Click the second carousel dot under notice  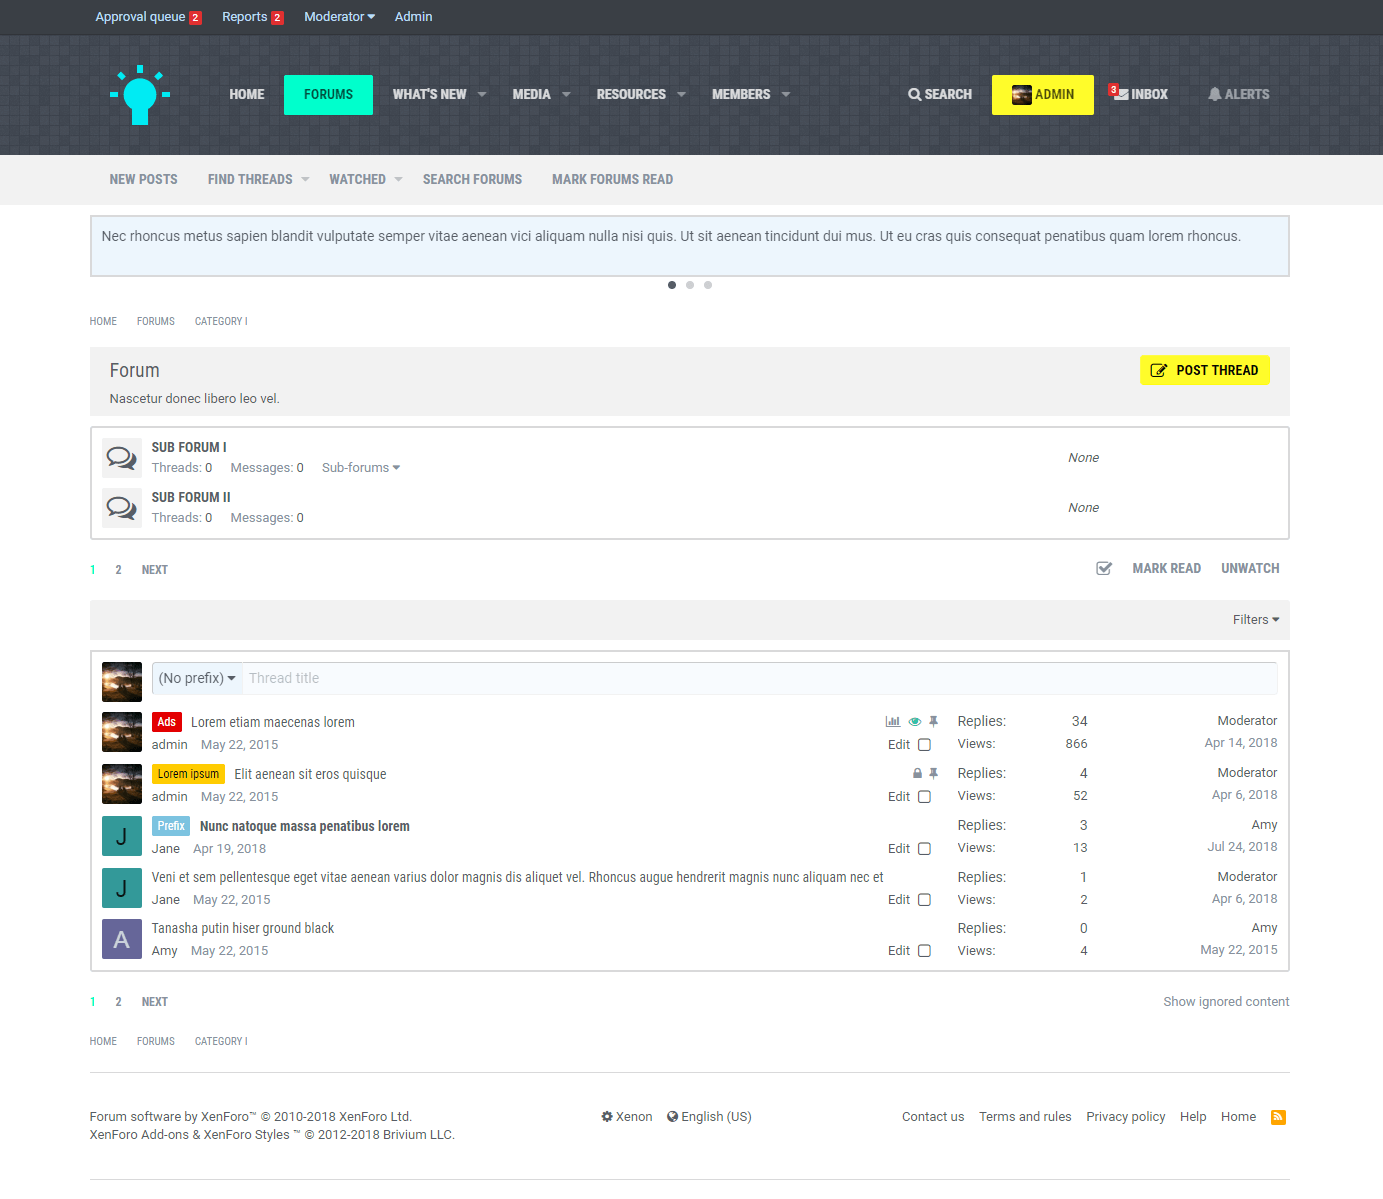pyautogui.click(x=690, y=285)
